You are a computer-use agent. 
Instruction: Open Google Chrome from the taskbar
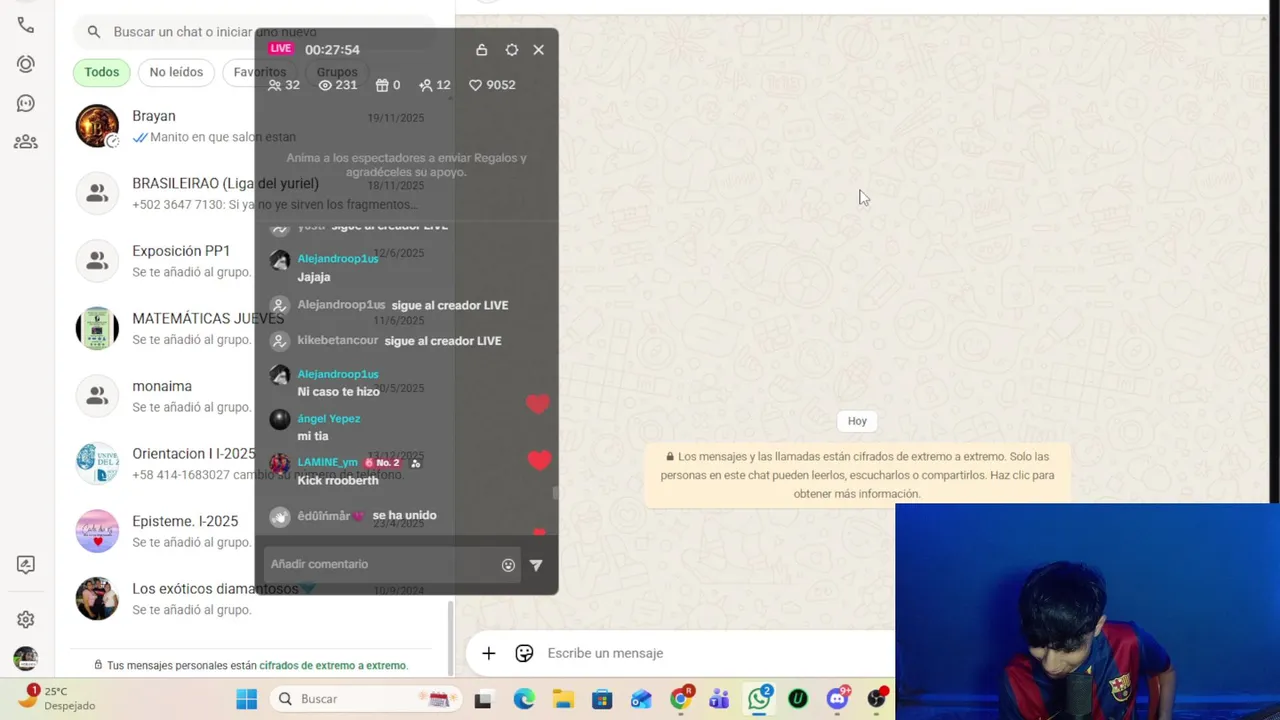click(681, 699)
